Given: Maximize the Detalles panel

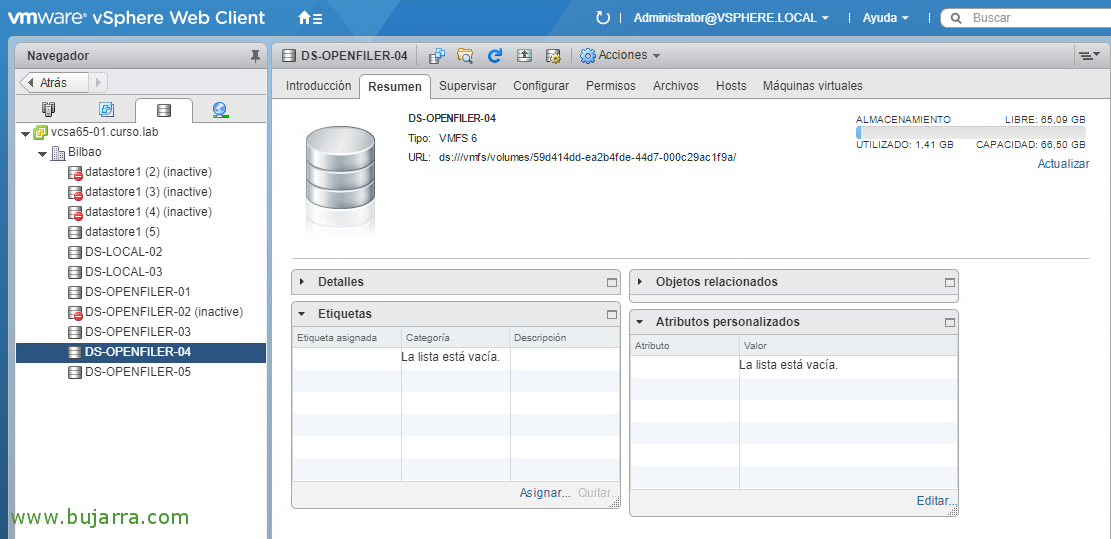Looking at the screenshot, I should (x=612, y=282).
